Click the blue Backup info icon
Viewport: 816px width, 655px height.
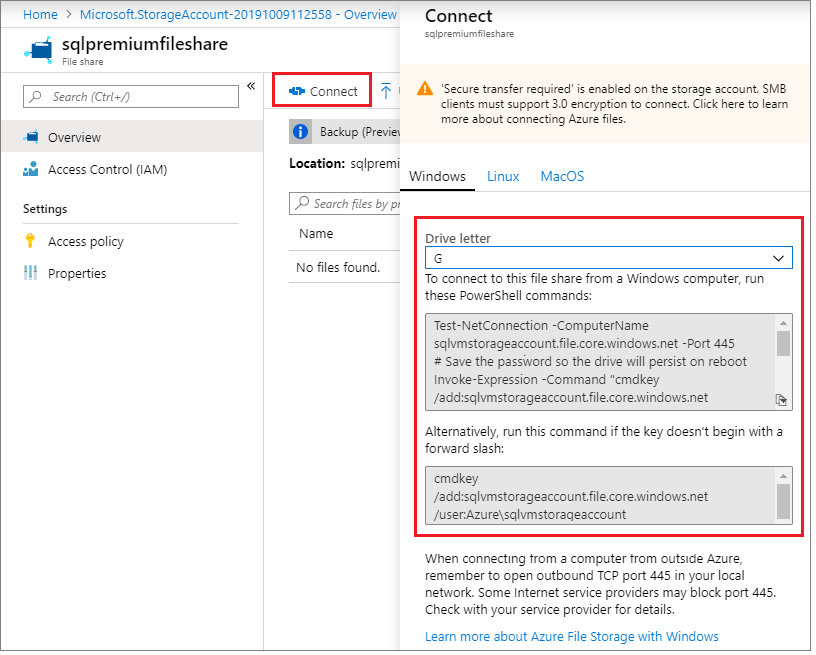[300, 132]
